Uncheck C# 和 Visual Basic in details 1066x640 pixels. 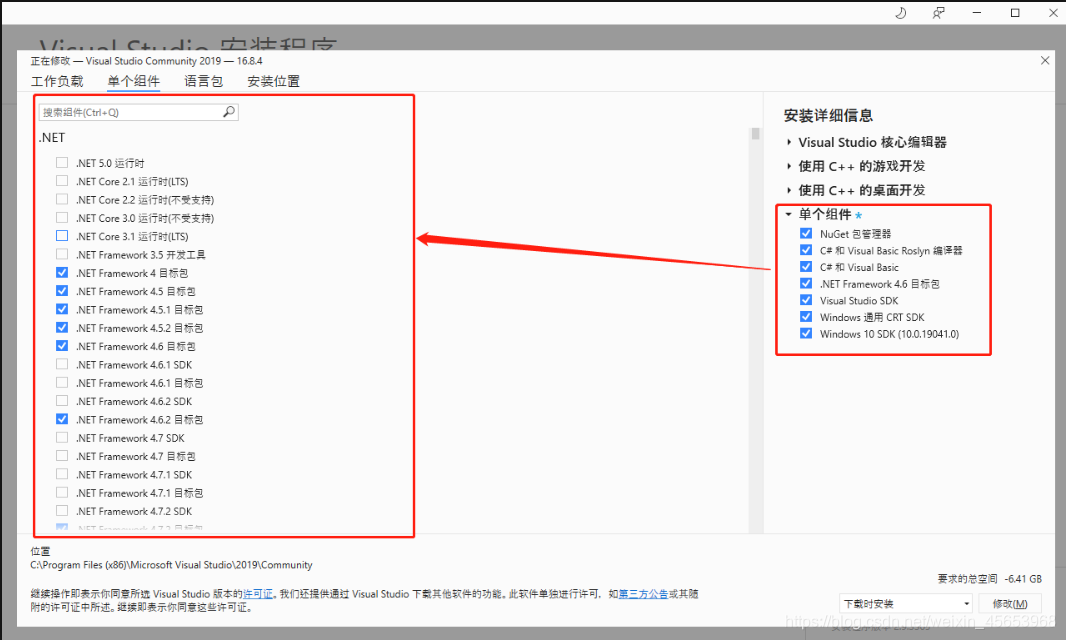[x=806, y=267]
